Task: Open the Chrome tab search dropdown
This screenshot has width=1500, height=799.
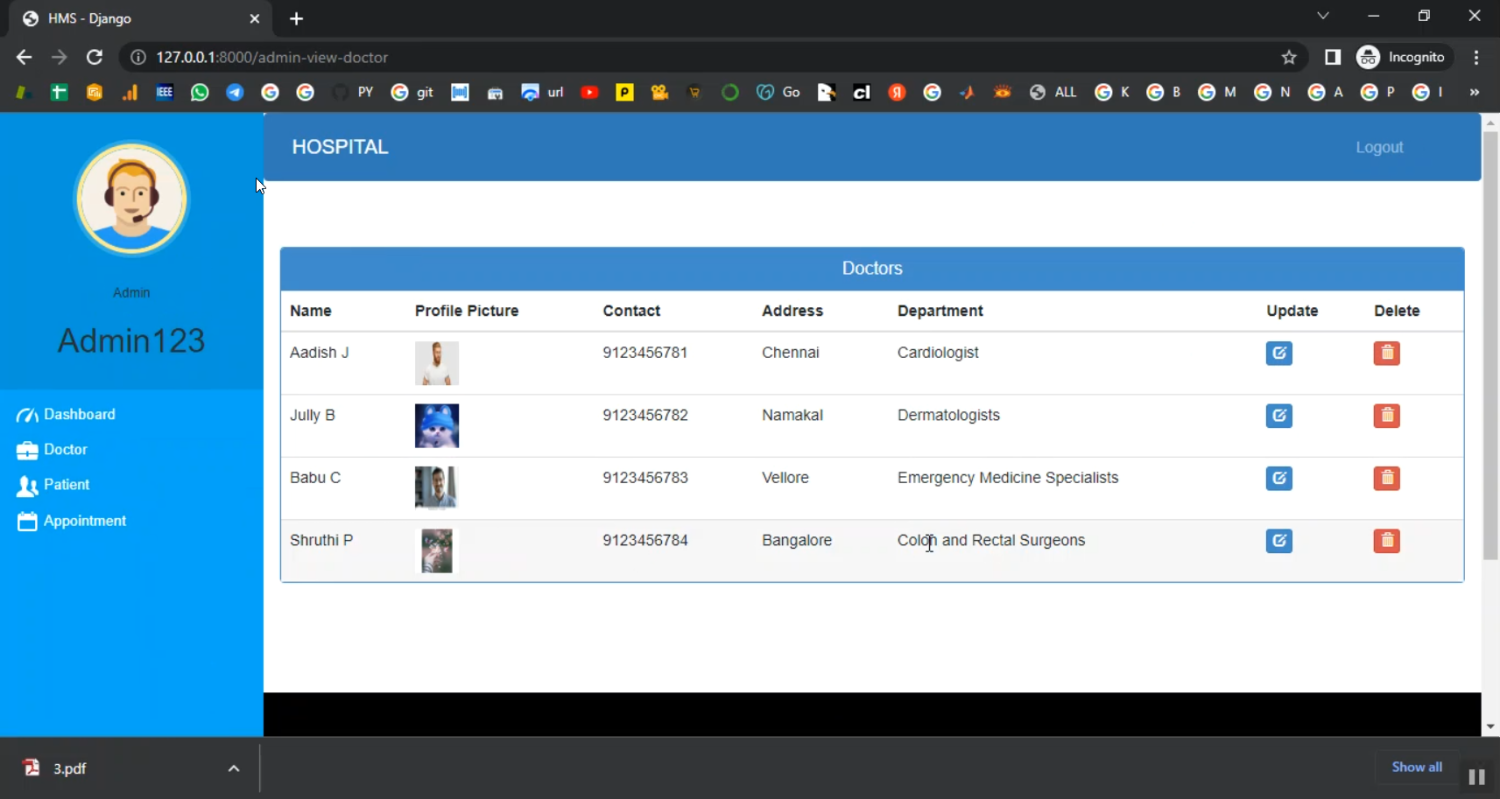Action: click(1323, 17)
